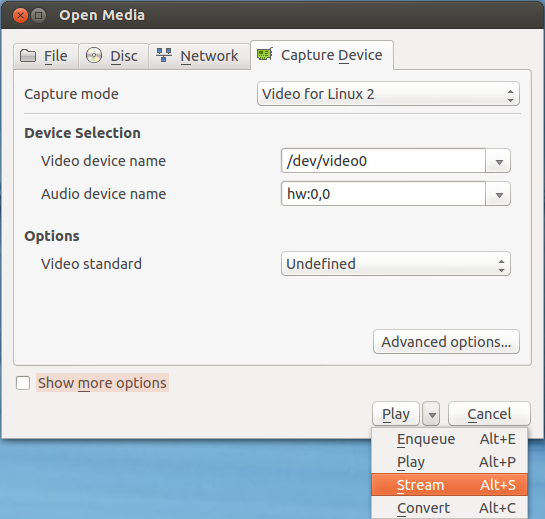Close the Open Media dialog window
545x519 pixels.
tap(20, 16)
